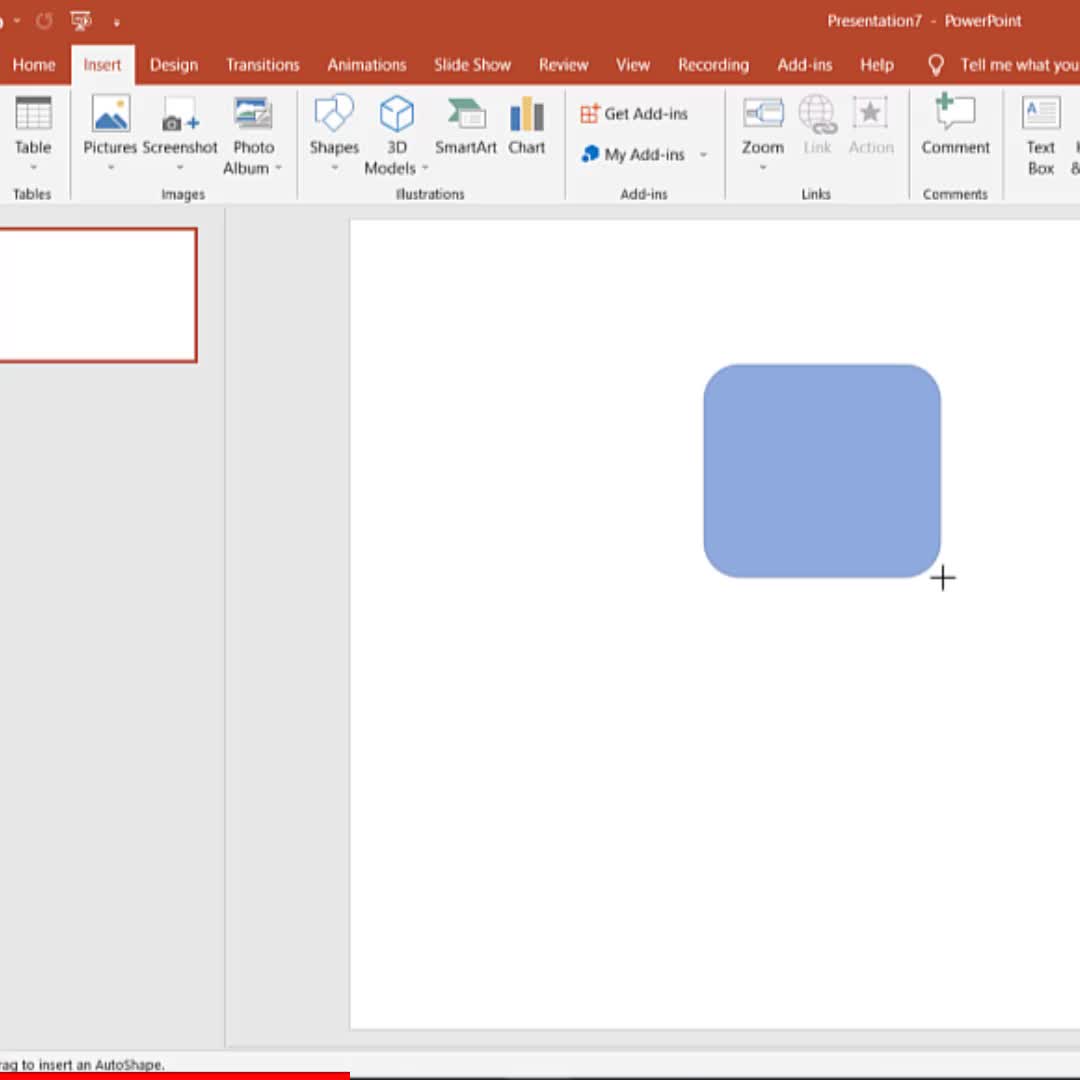Expand the Zoom dropdown in Links group
Image resolution: width=1080 pixels, height=1080 pixels.
(762, 167)
